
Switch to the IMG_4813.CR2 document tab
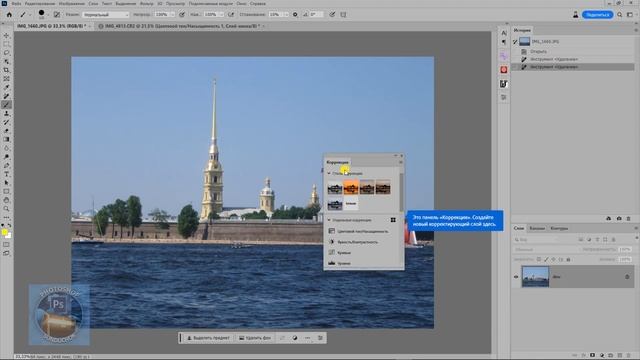pos(182,26)
